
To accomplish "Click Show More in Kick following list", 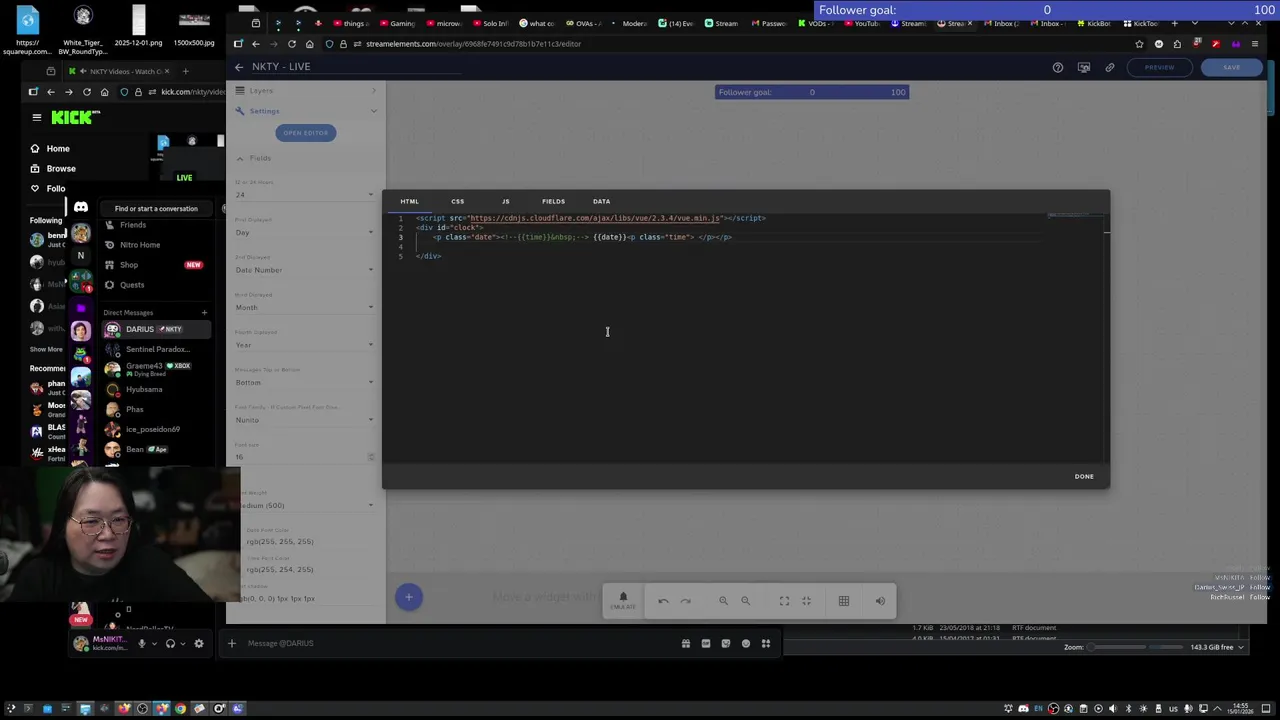I will click(x=45, y=349).
